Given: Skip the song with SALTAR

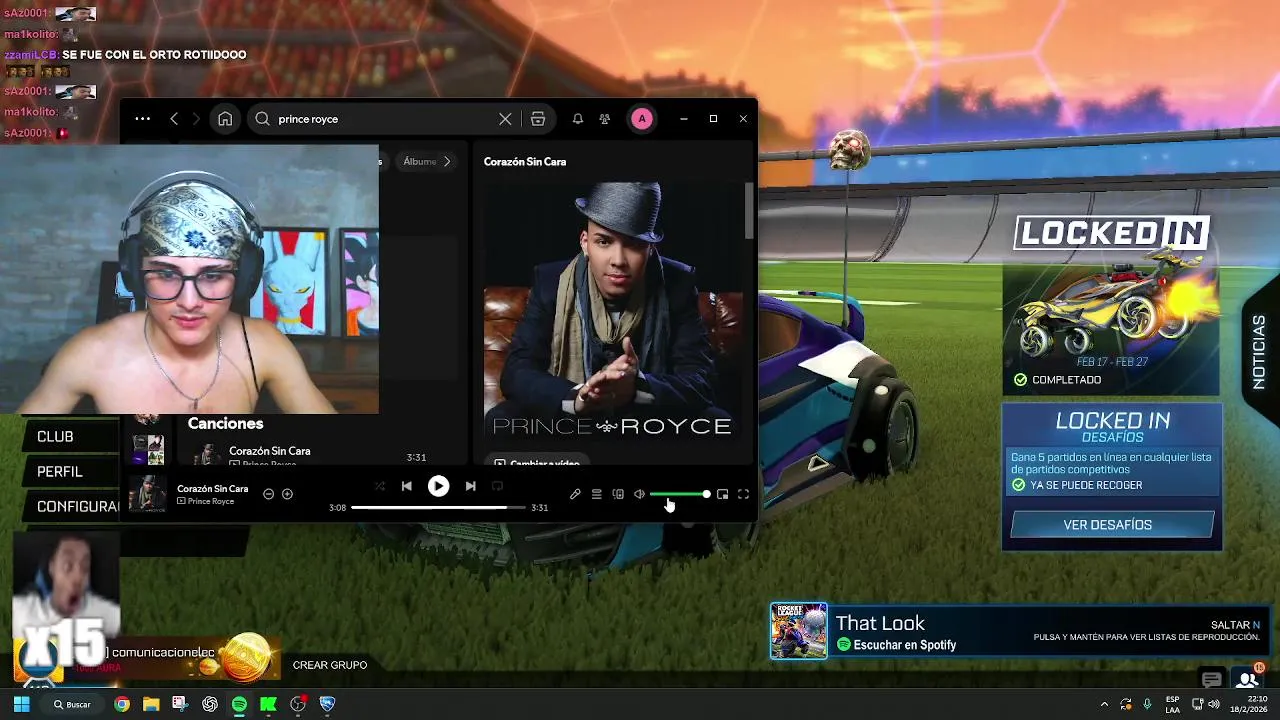Looking at the screenshot, I should pyautogui.click(x=1235, y=625).
